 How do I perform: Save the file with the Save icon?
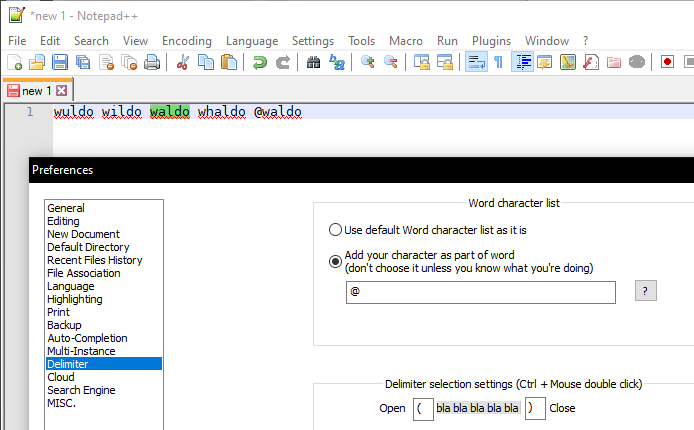(x=60, y=62)
